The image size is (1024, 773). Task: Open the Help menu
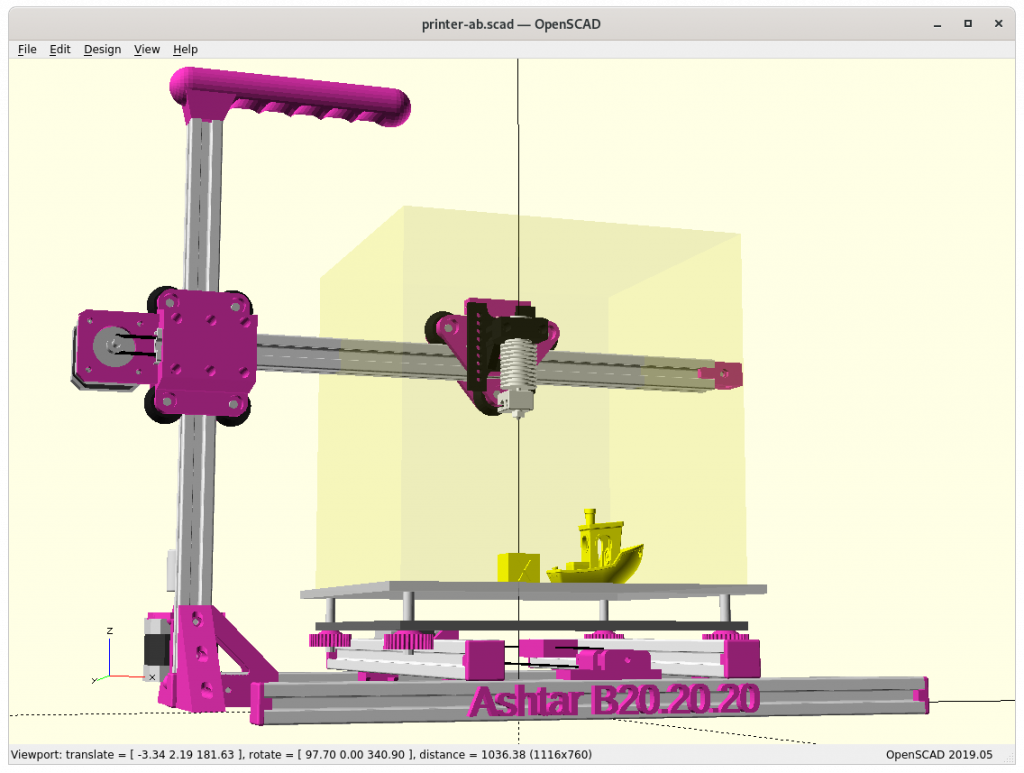[185, 49]
